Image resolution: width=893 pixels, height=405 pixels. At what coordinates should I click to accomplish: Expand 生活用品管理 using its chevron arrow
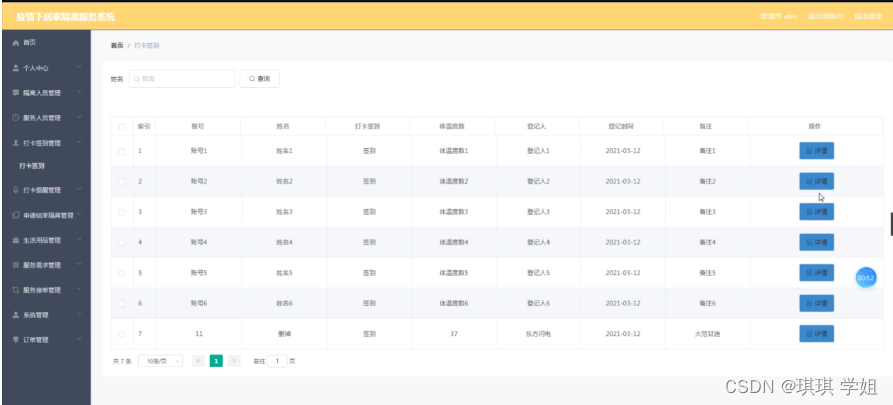tap(79, 239)
